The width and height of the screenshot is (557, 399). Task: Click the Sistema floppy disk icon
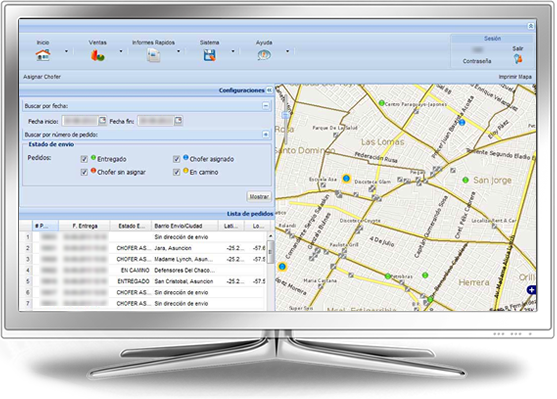pos(210,55)
